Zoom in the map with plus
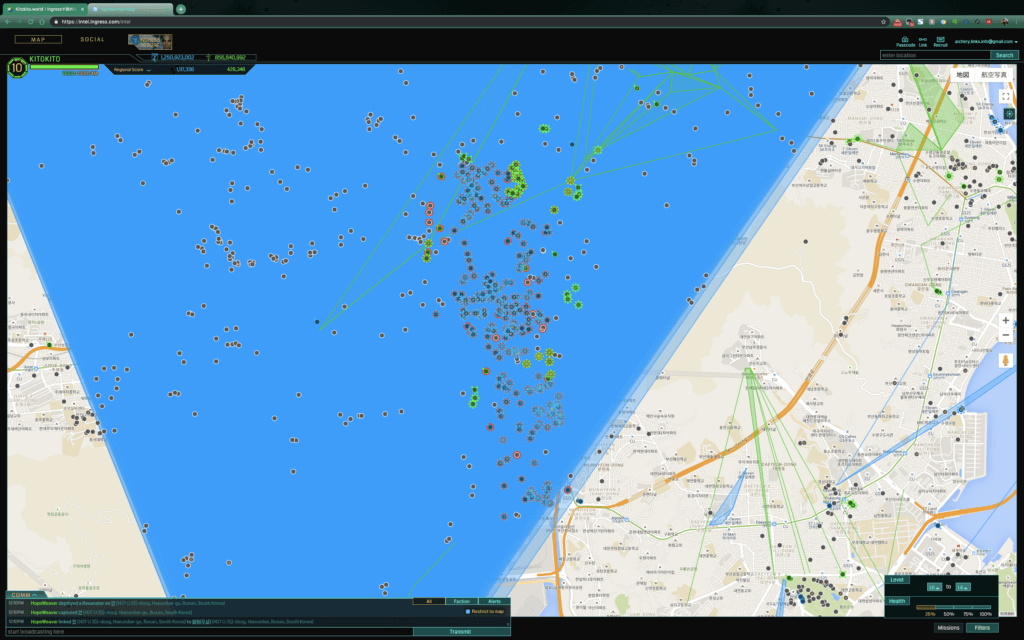Viewport: 1024px width, 640px height. click(x=1006, y=321)
